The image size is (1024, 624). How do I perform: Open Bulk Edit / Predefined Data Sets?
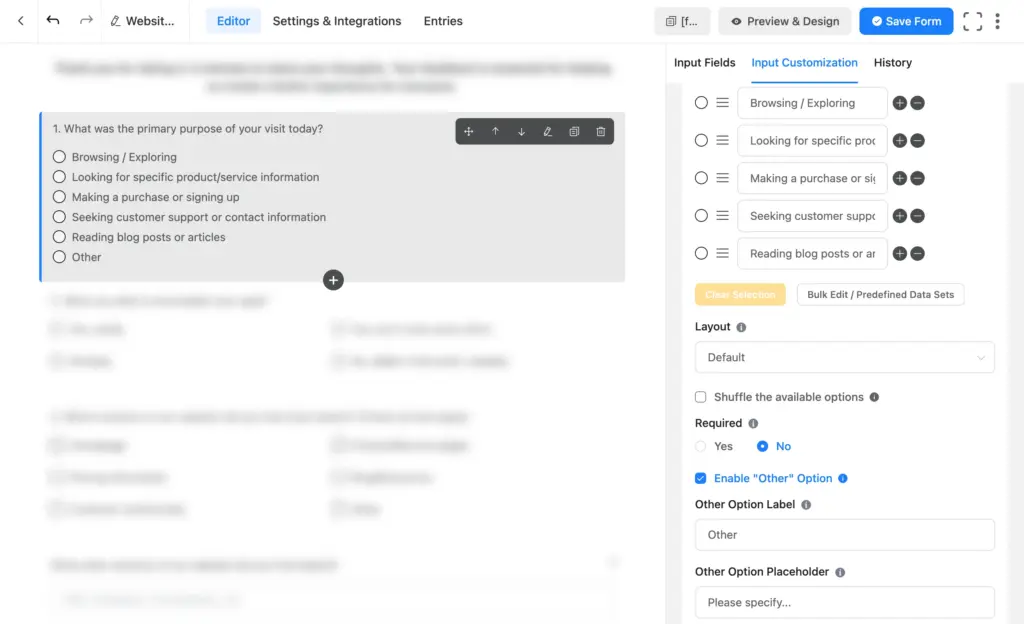880,294
